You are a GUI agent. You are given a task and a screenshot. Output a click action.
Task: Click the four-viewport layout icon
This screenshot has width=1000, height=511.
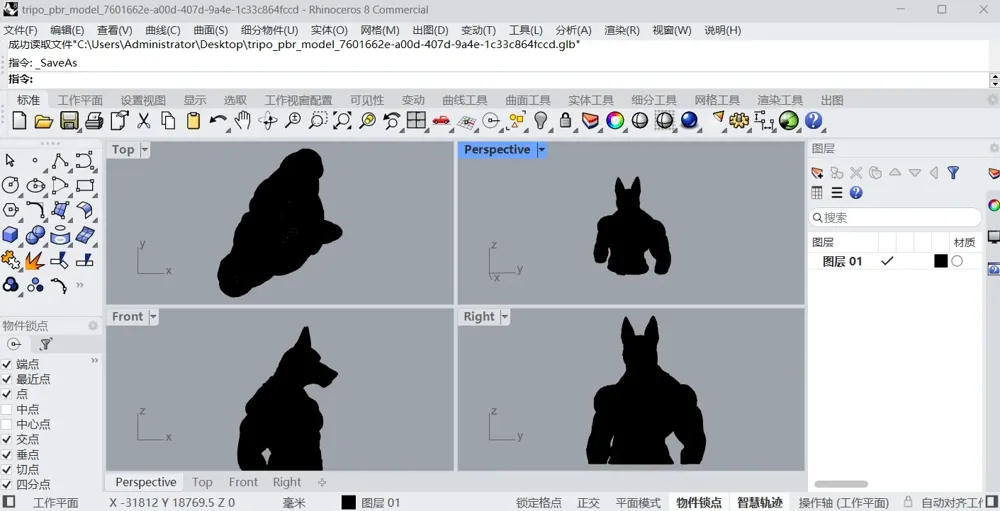pos(416,120)
